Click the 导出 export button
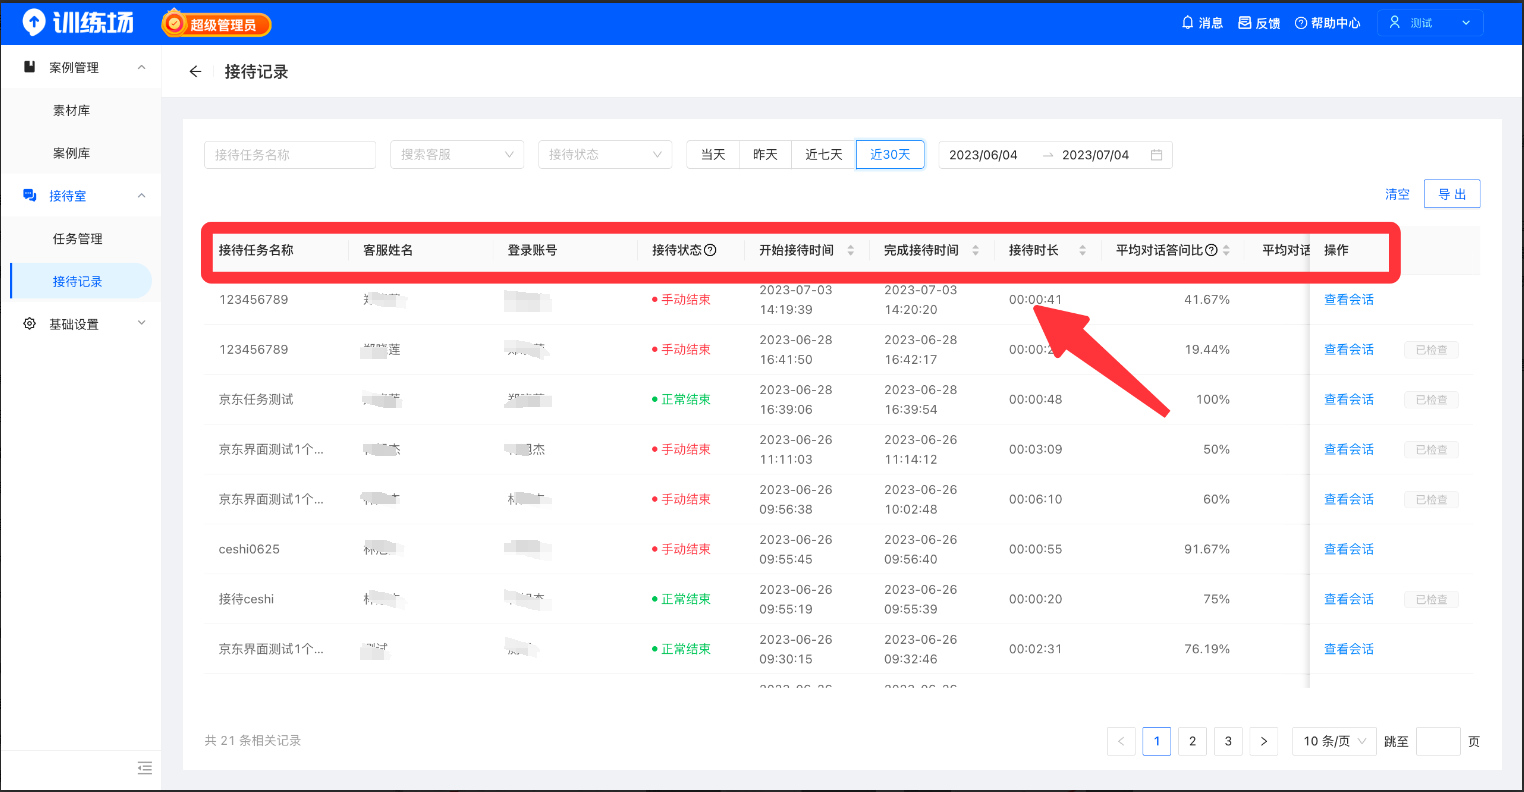Image resolution: width=1524 pixels, height=792 pixels. click(1452, 195)
